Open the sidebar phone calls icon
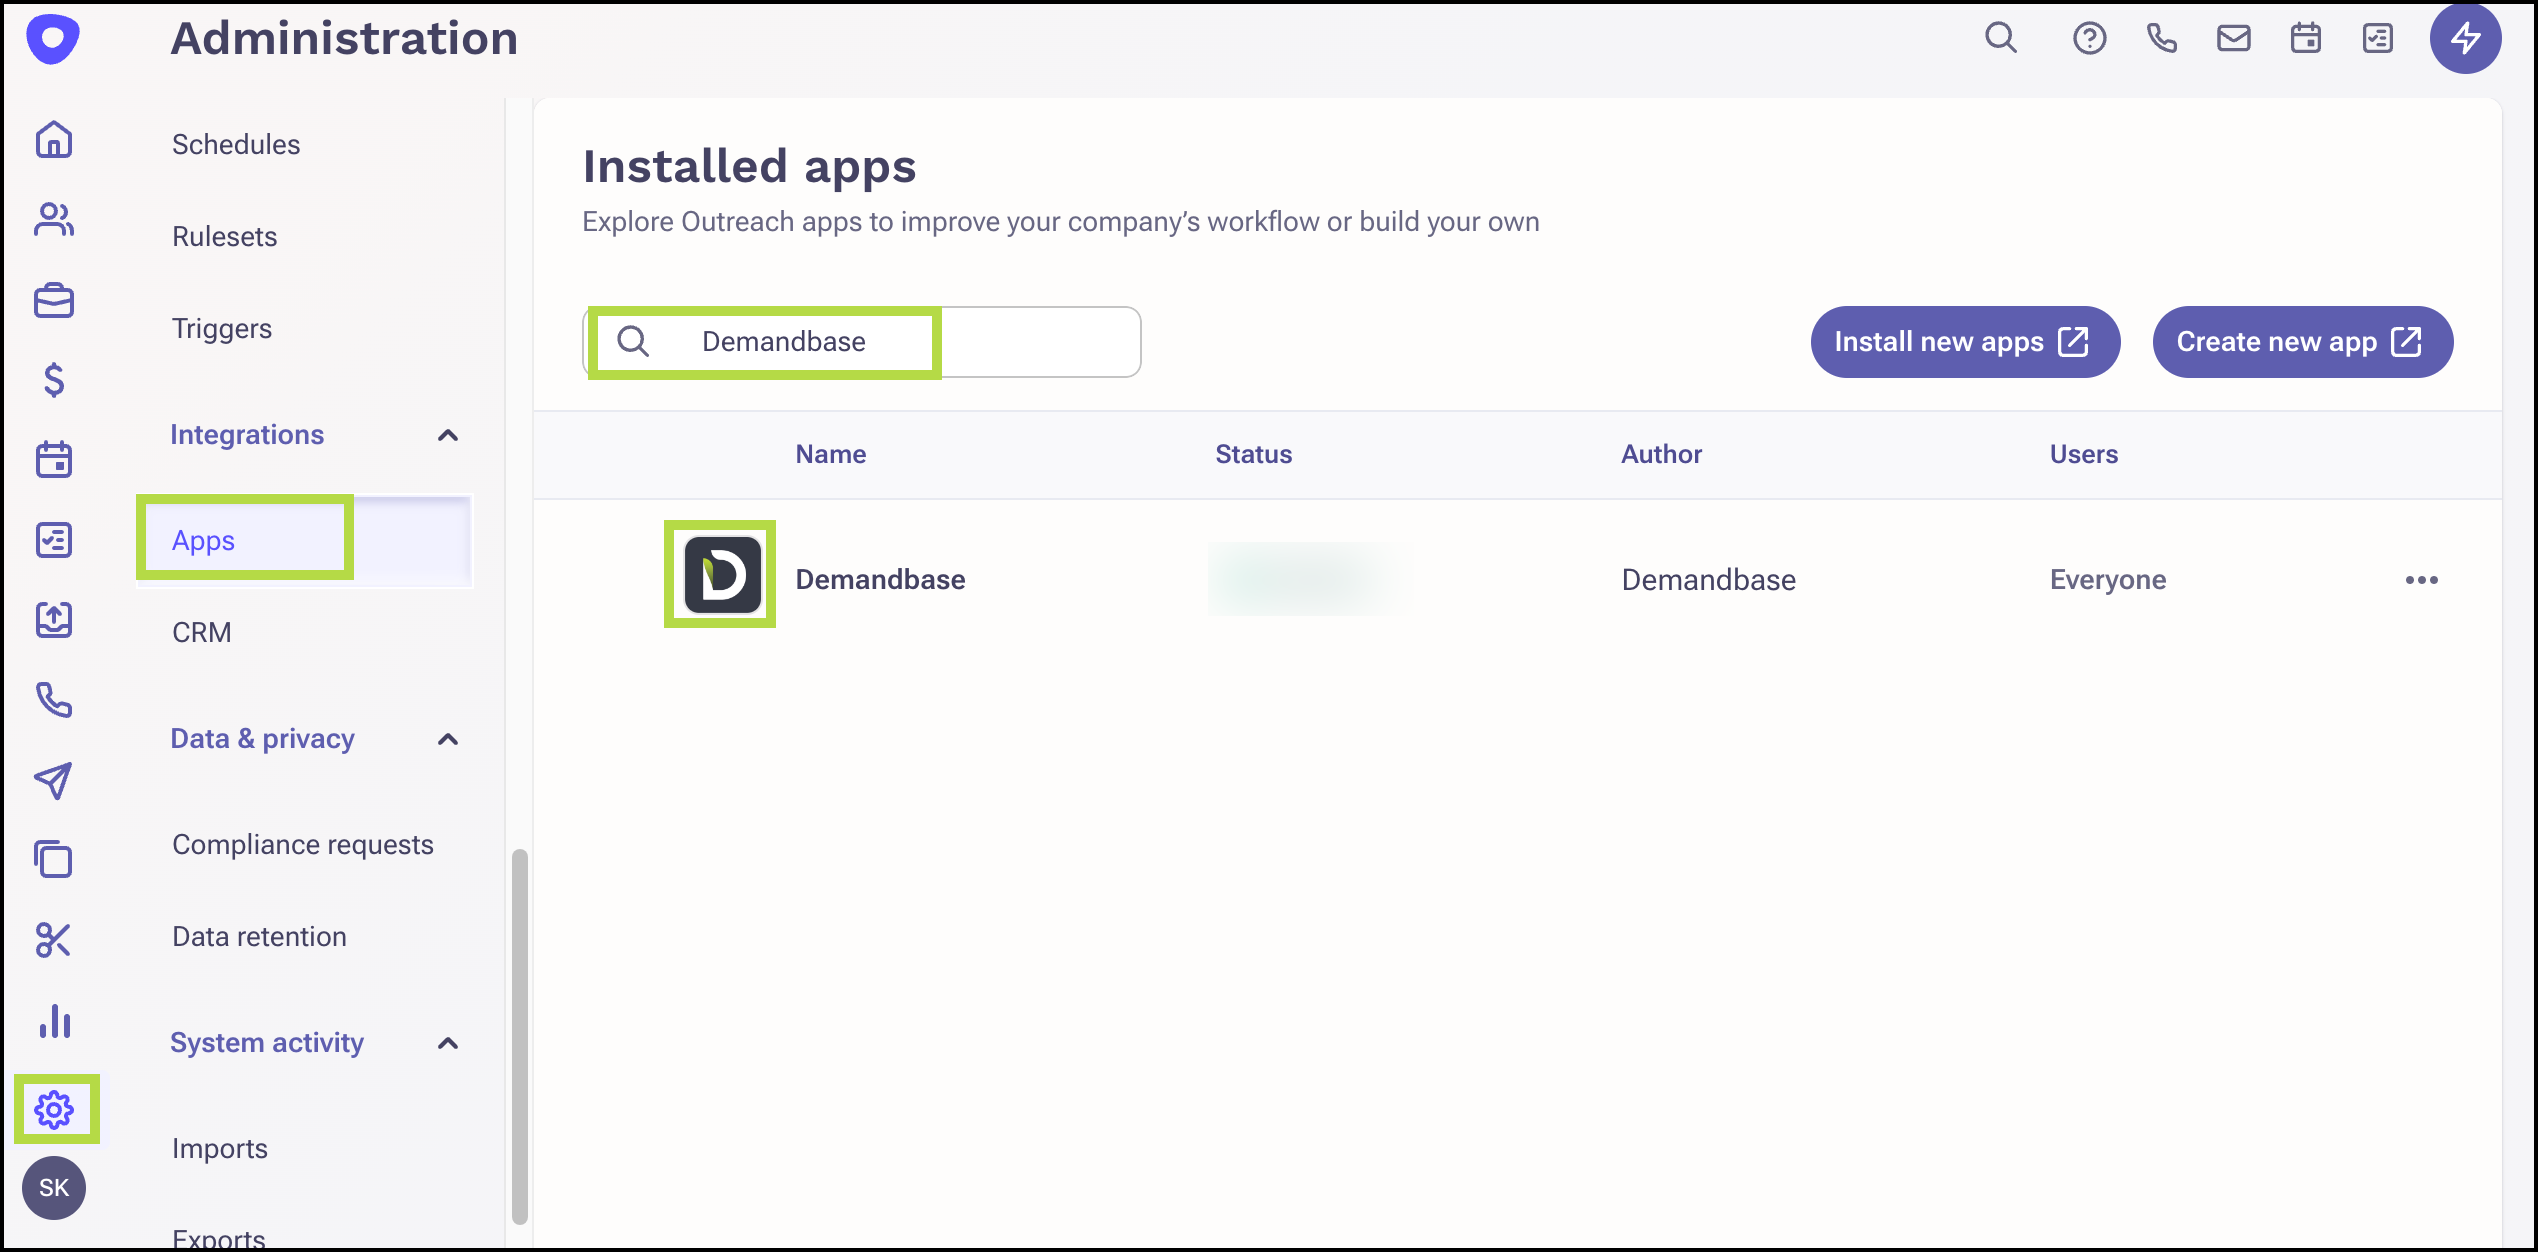 [54, 700]
